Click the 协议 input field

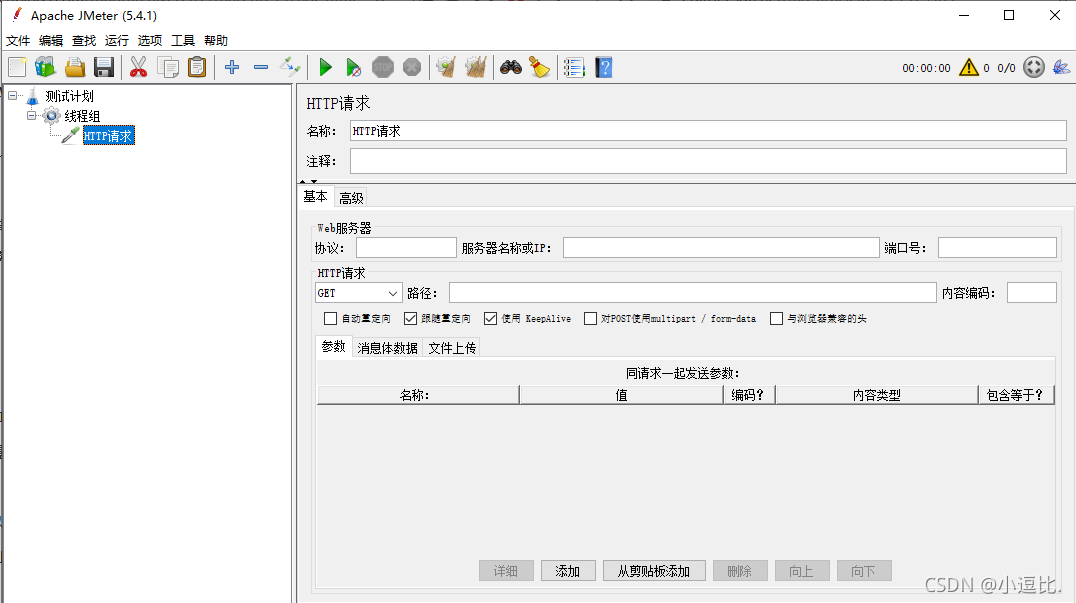coord(406,248)
